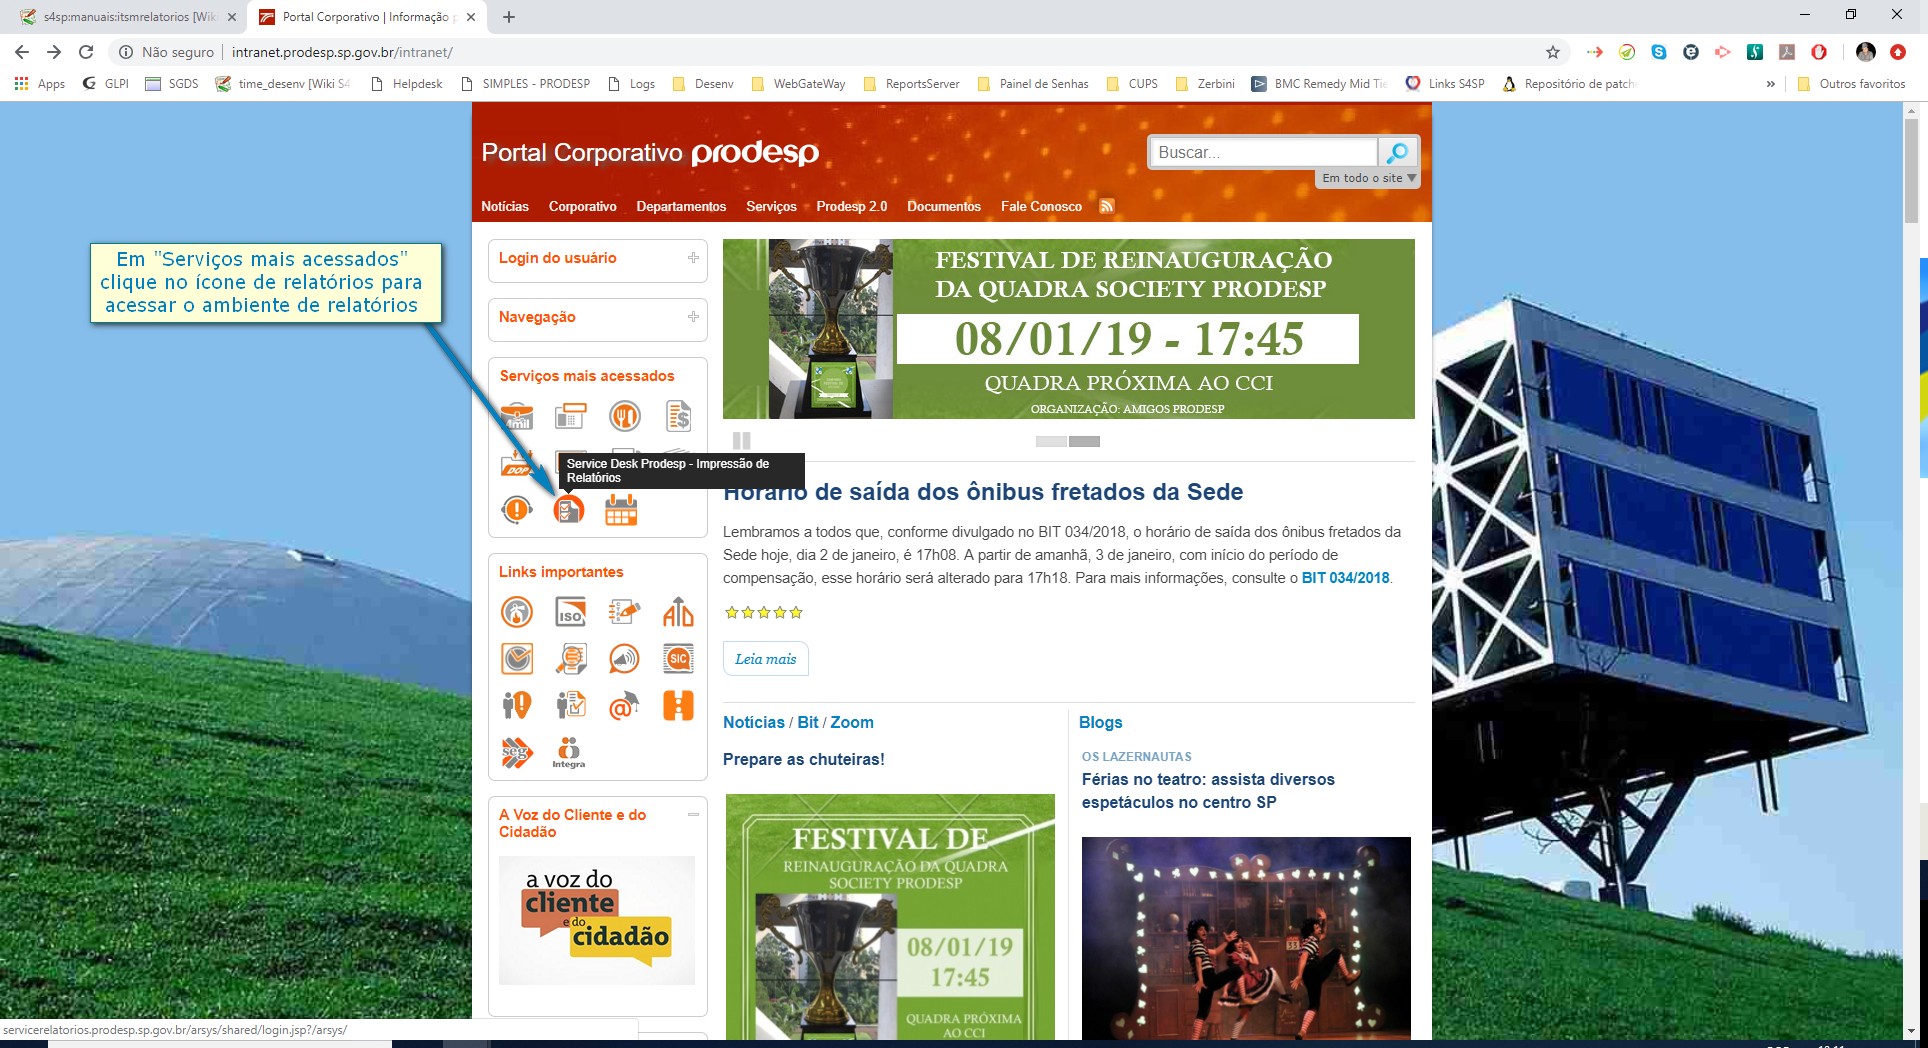Image resolution: width=1928 pixels, height=1048 pixels.
Task: Open the Férias no teatro blog post
Action: click(1208, 790)
